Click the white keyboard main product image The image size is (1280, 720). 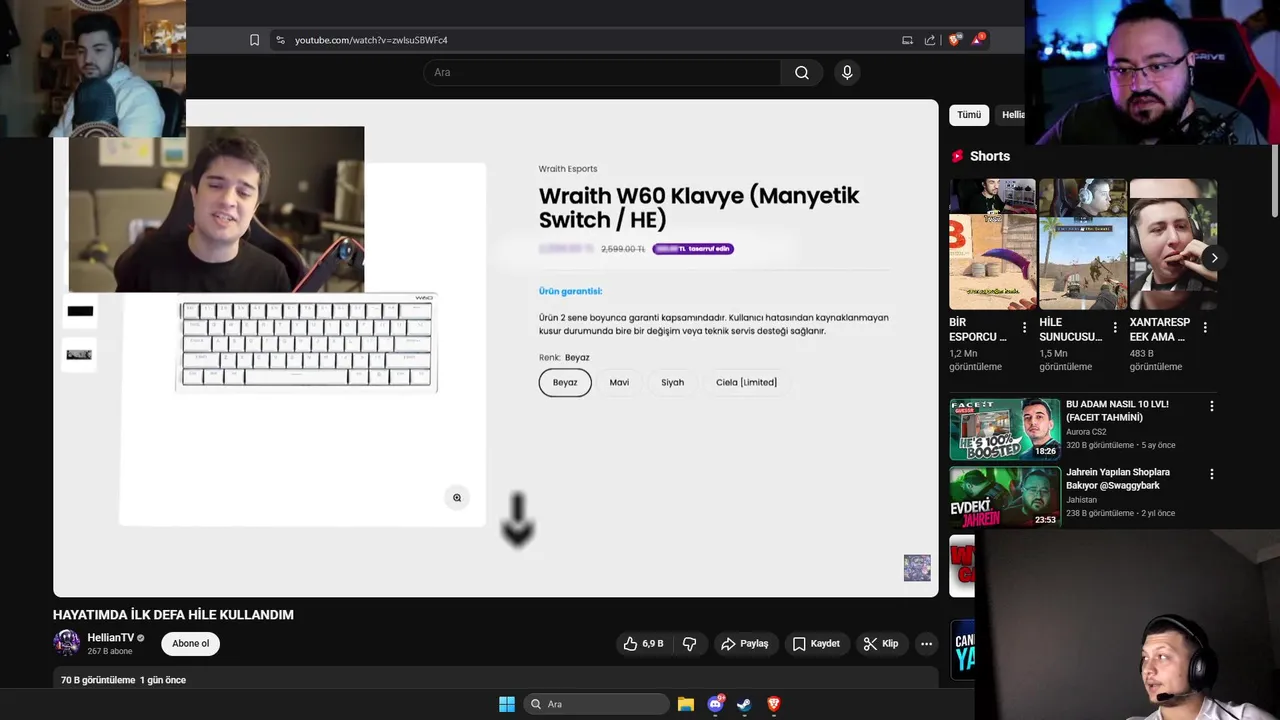[307, 343]
